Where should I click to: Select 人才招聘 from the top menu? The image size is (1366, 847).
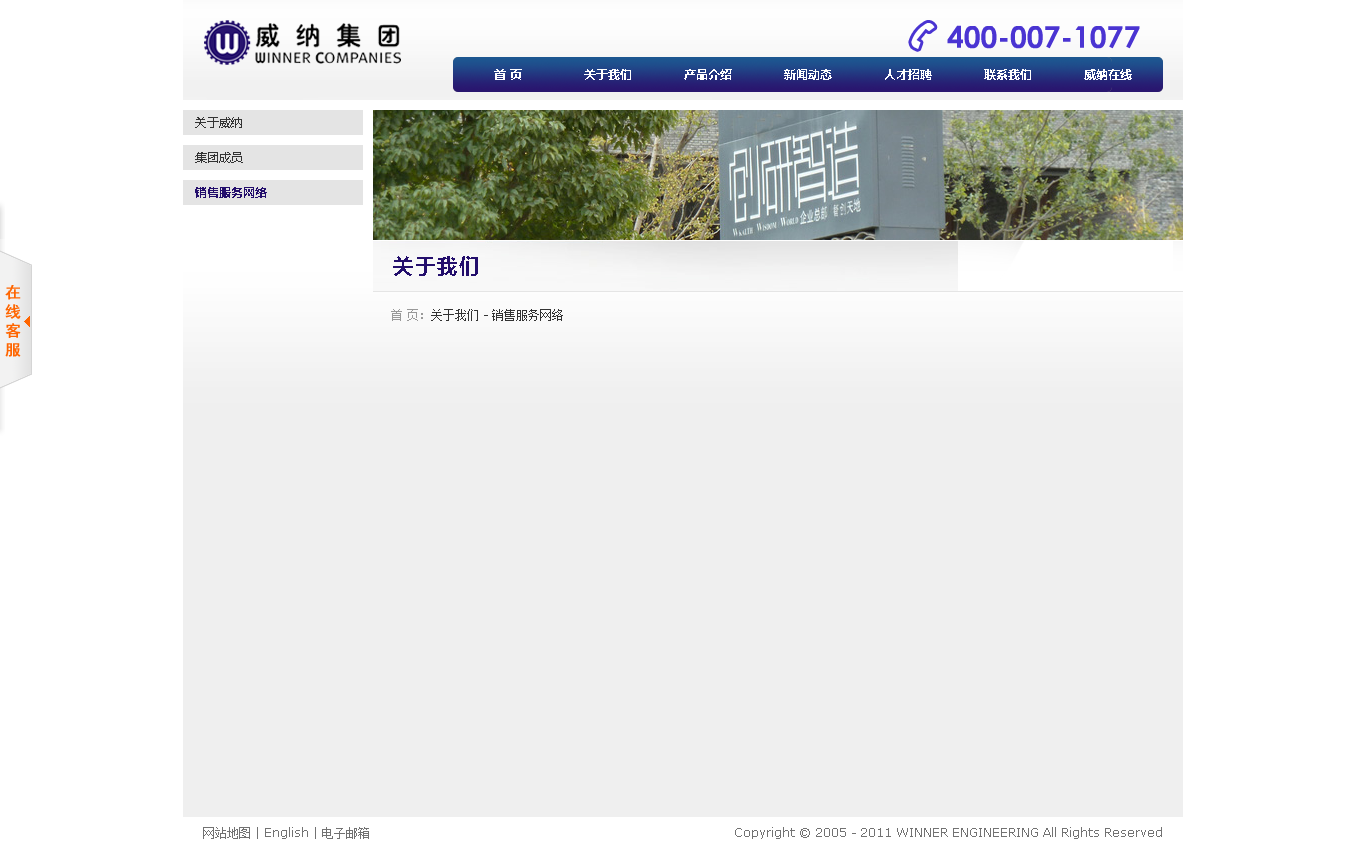(x=908, y=75)
